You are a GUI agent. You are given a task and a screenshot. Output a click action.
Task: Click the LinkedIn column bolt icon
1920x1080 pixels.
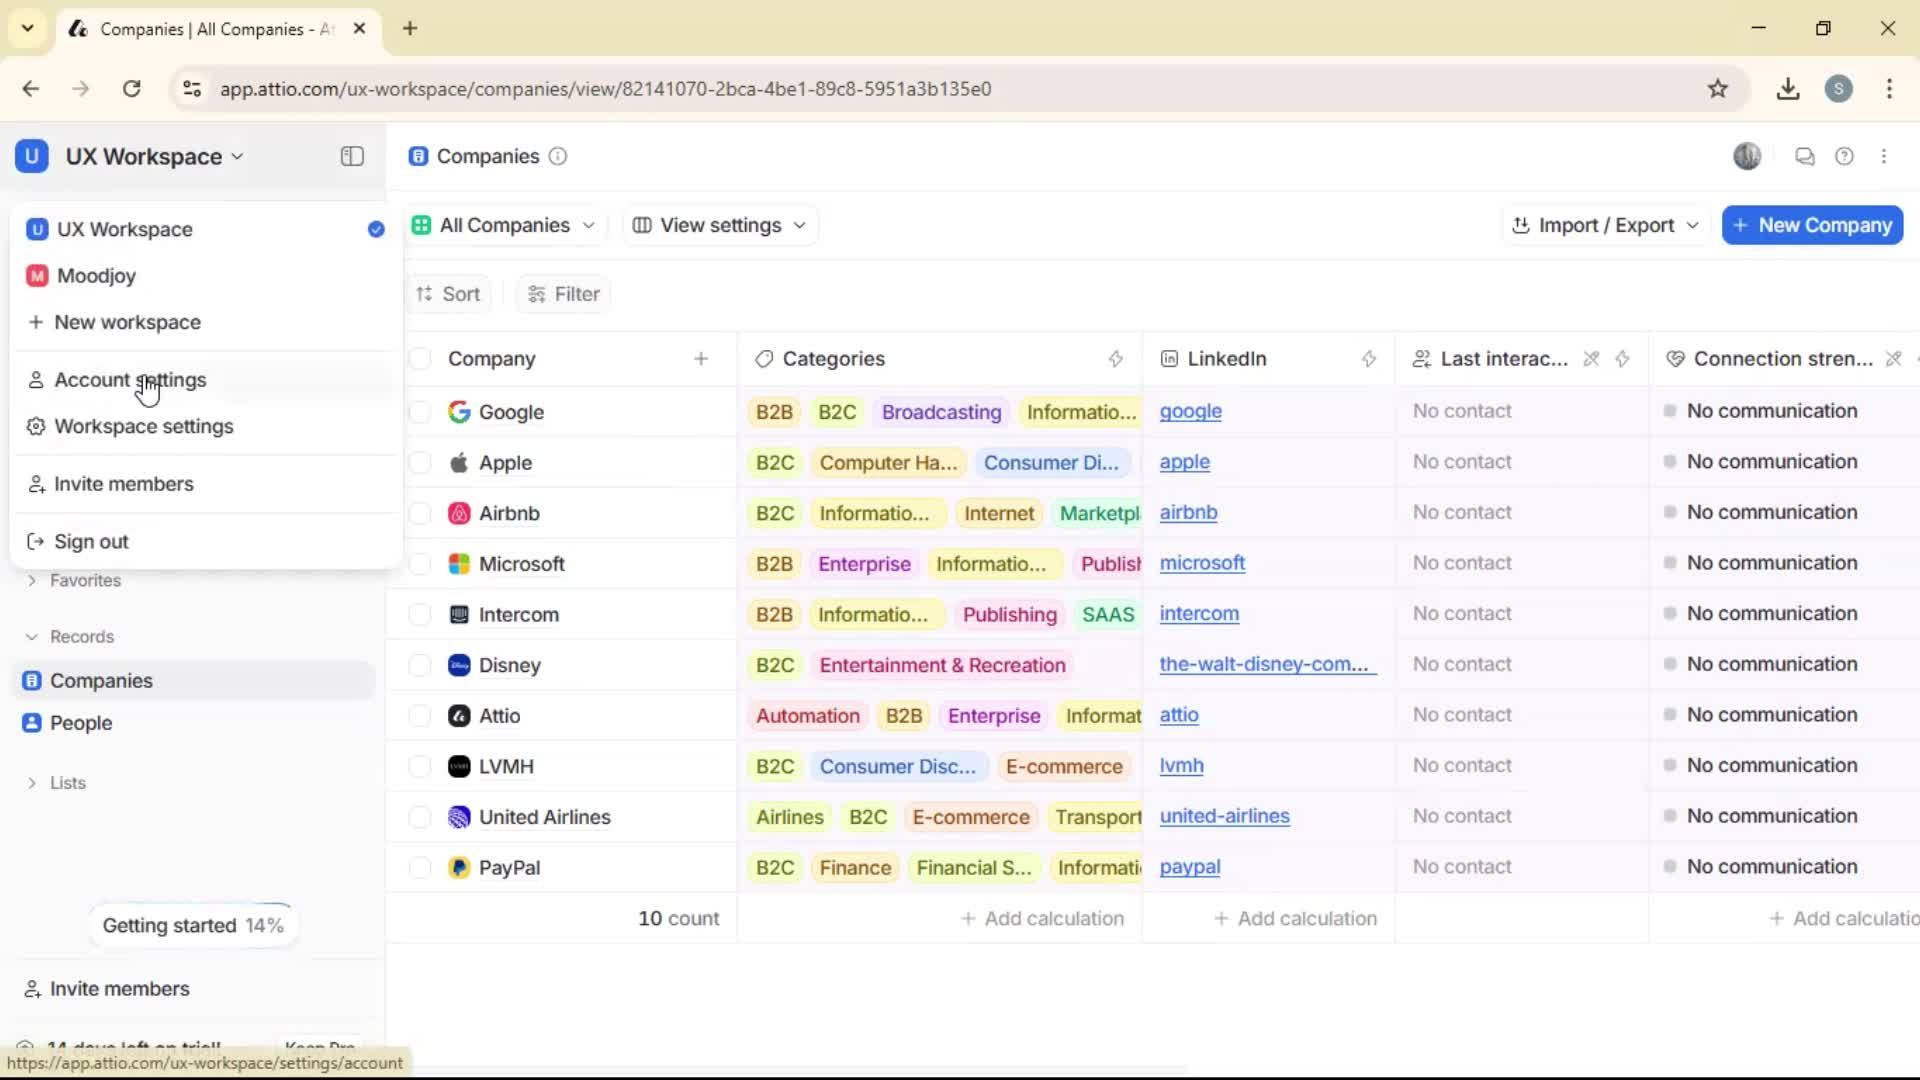[1369, 359]
